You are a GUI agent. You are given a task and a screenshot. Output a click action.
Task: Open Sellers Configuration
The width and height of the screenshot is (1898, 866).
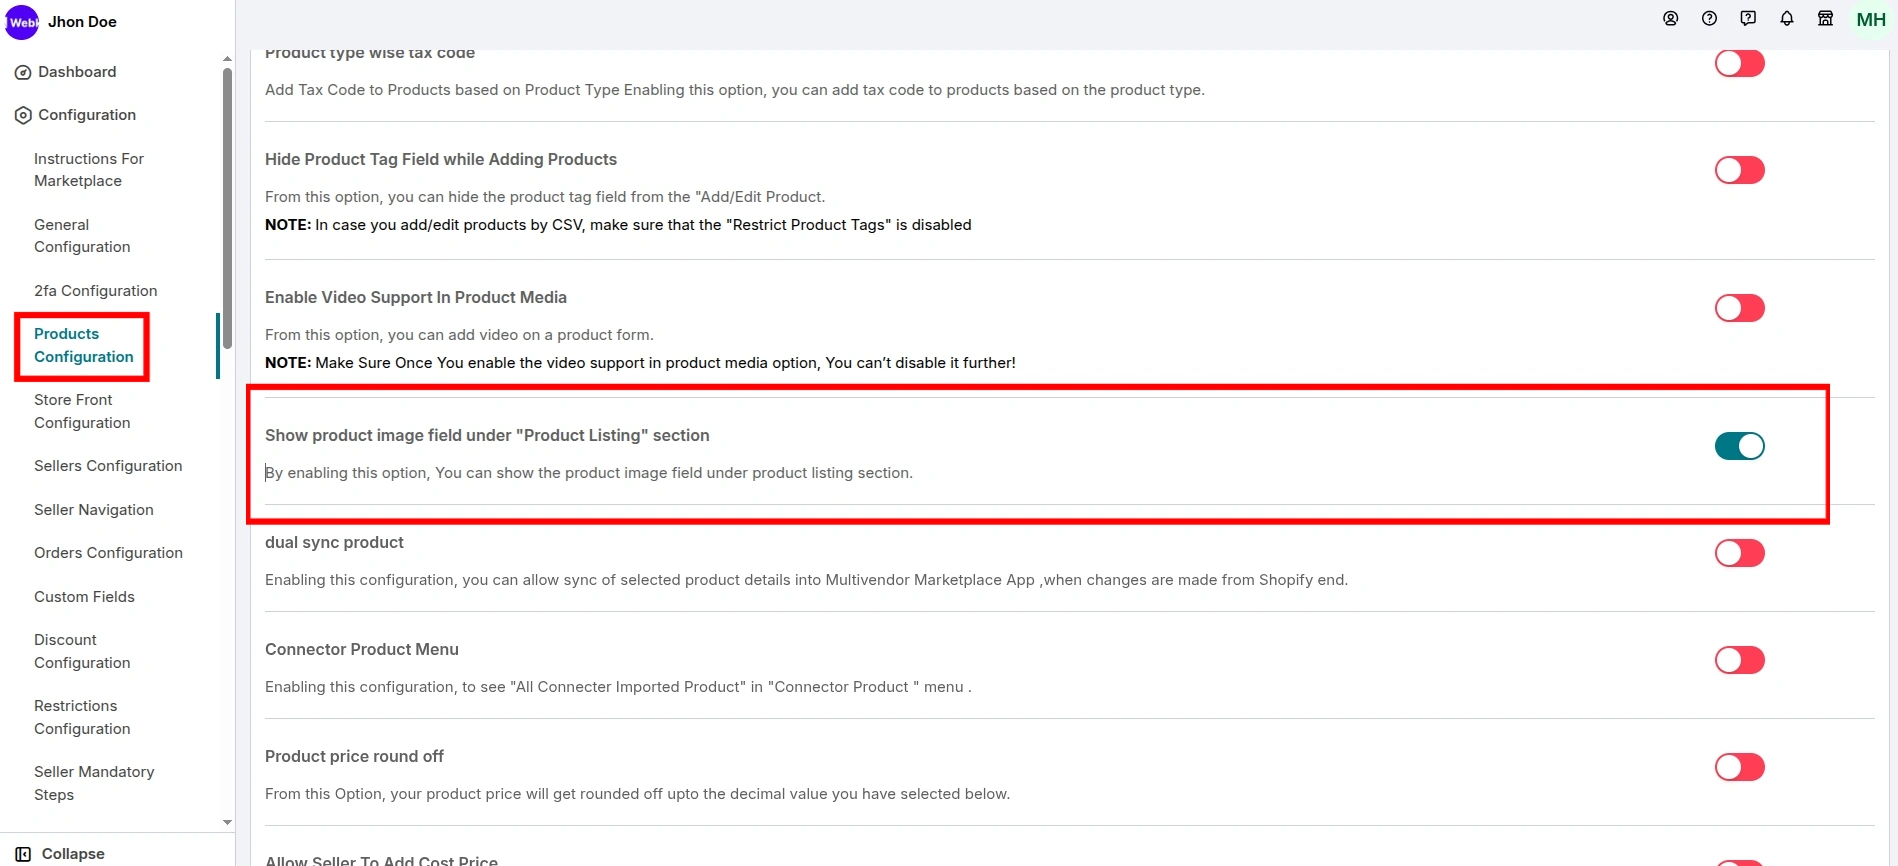(x=108, y=466)
